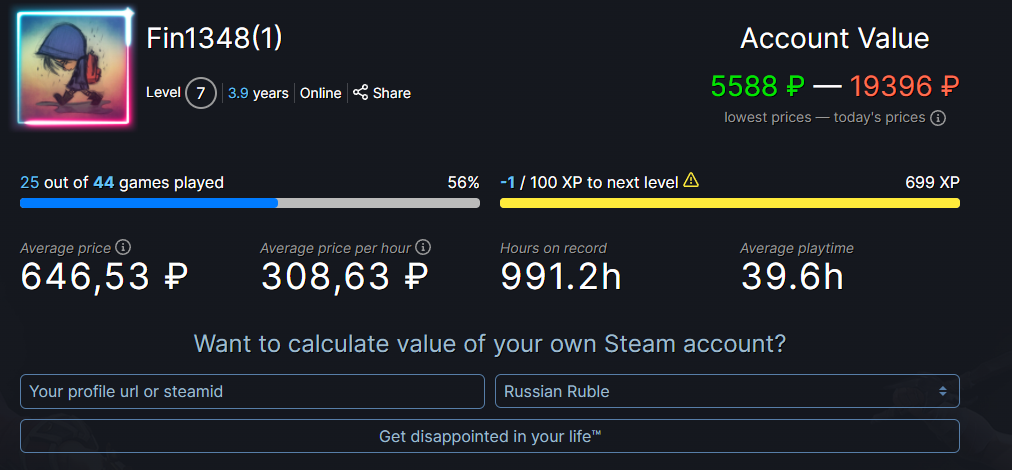The width and height of the screenshot is (1012, 470).
Task: Click the Fin1348(1) profile name
Action: [214, 39]
